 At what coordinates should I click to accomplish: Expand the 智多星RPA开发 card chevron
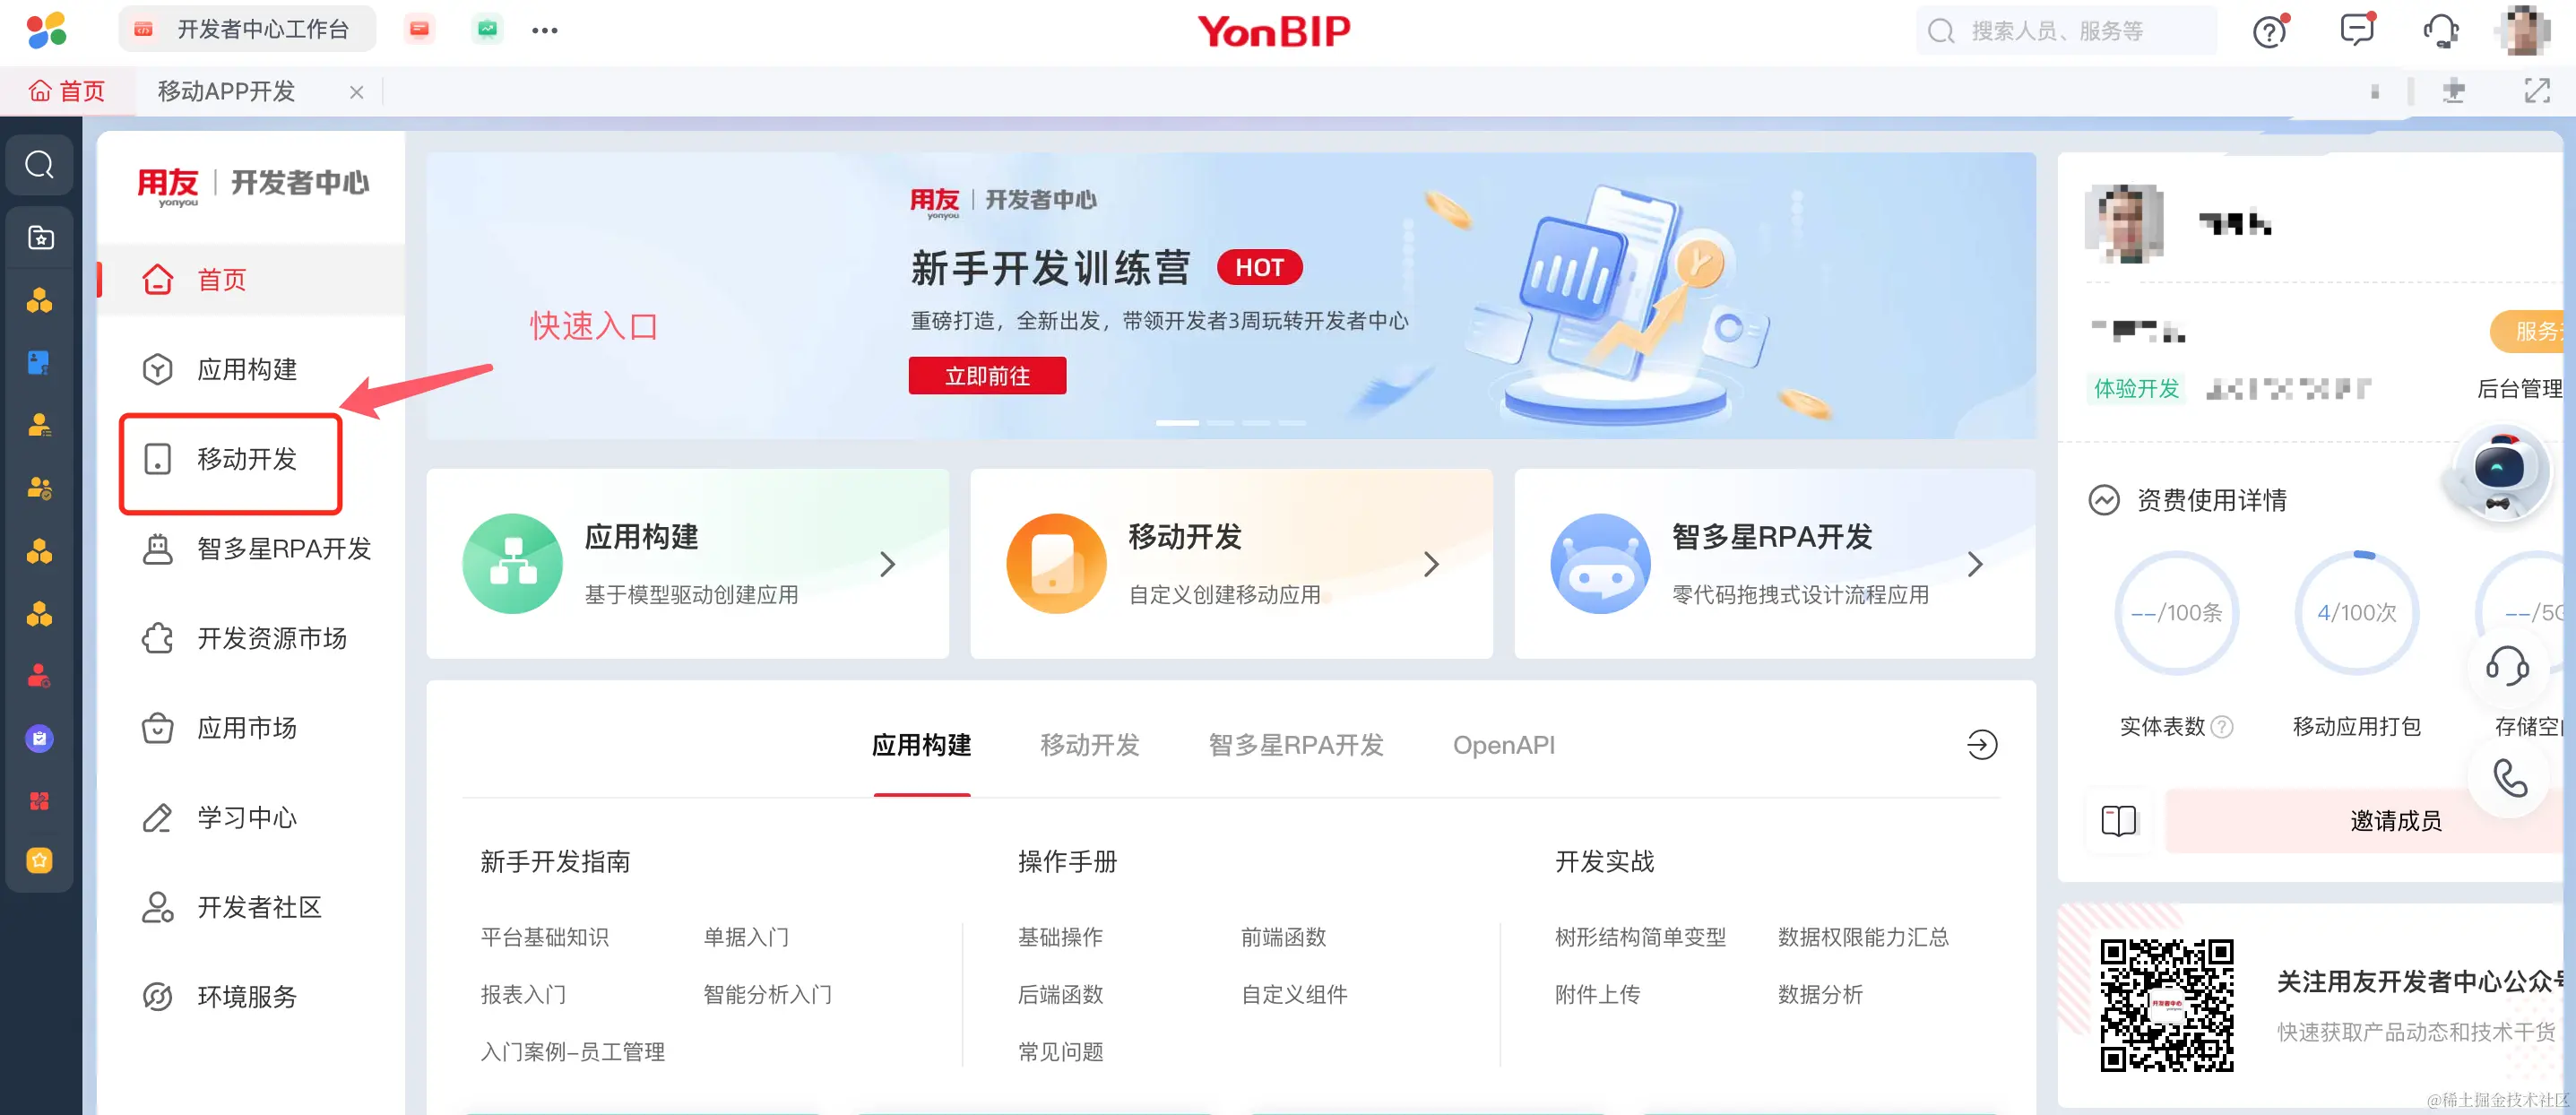(x=1975, y=564)
